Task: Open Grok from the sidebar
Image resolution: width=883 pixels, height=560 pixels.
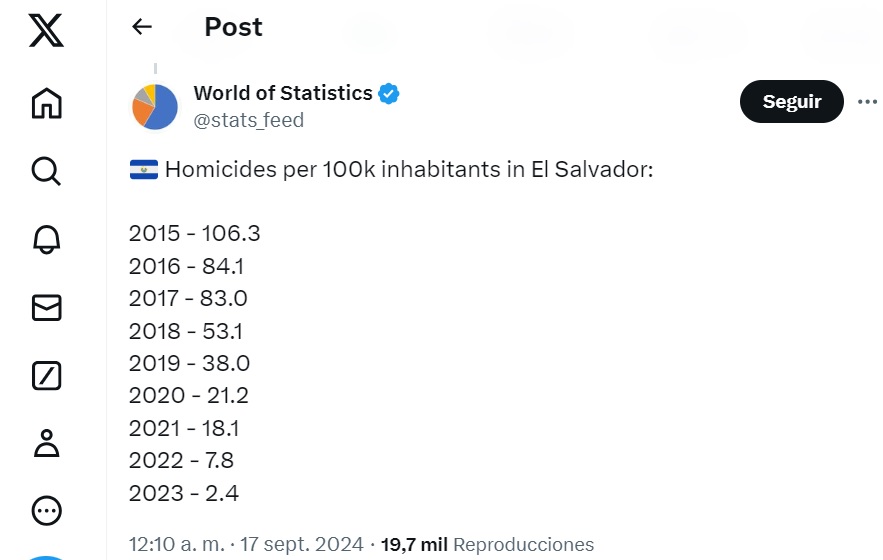Action: click(46, 376)
